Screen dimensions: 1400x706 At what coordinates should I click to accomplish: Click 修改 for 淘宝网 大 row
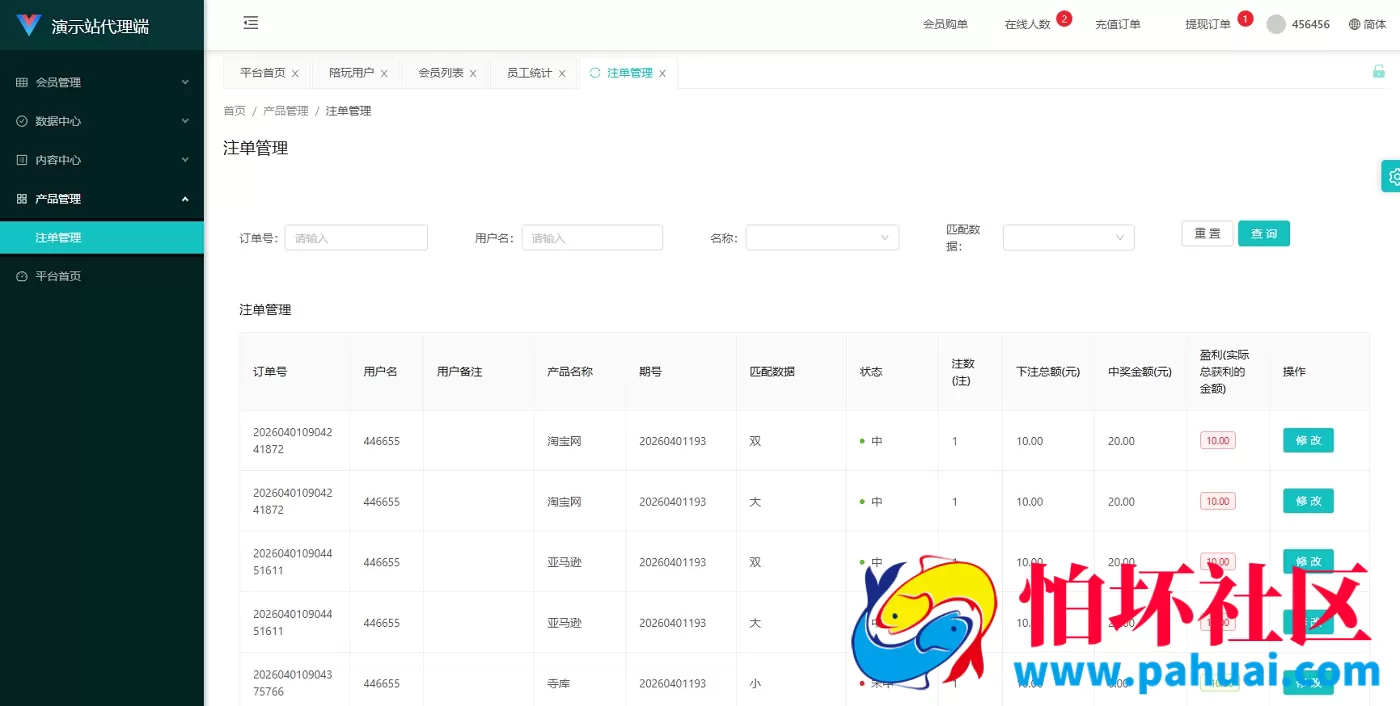tap(1308, 501)
